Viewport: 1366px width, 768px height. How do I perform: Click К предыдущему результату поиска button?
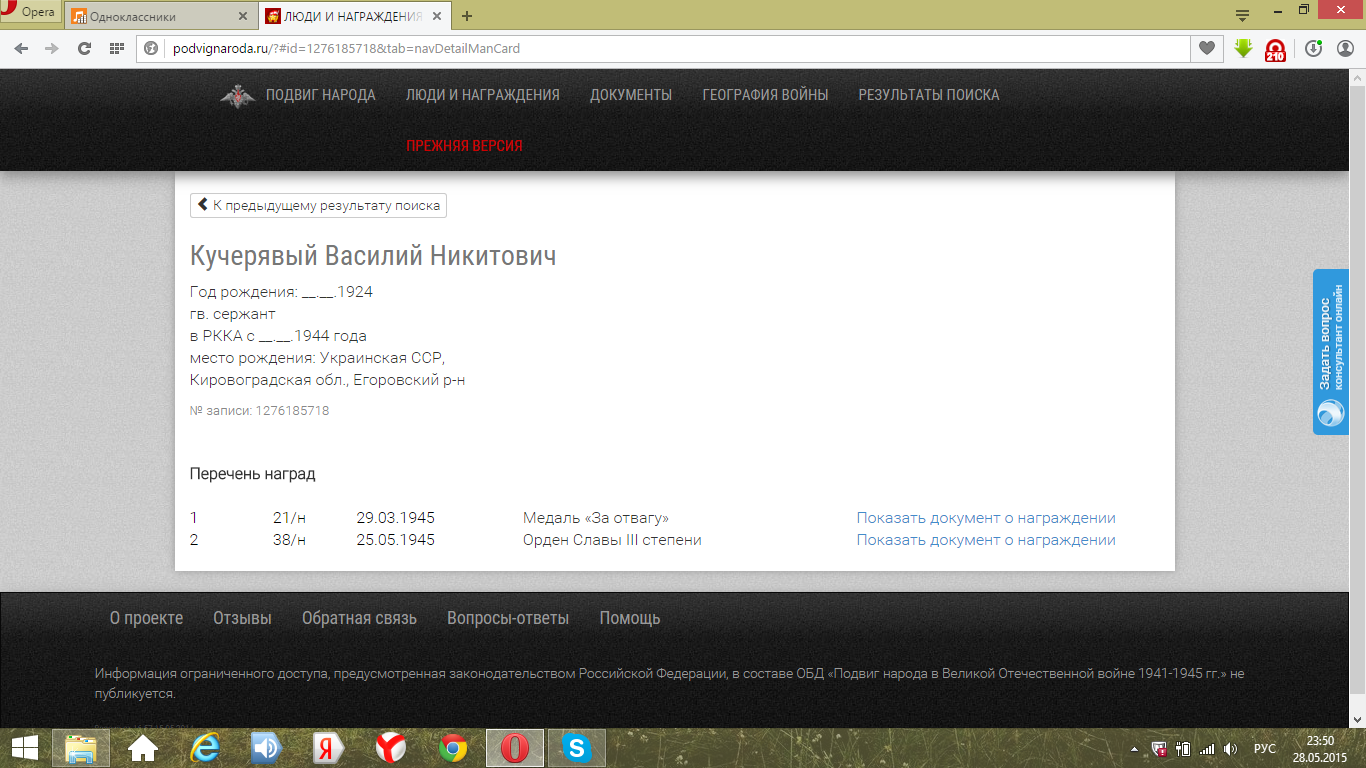318,205
